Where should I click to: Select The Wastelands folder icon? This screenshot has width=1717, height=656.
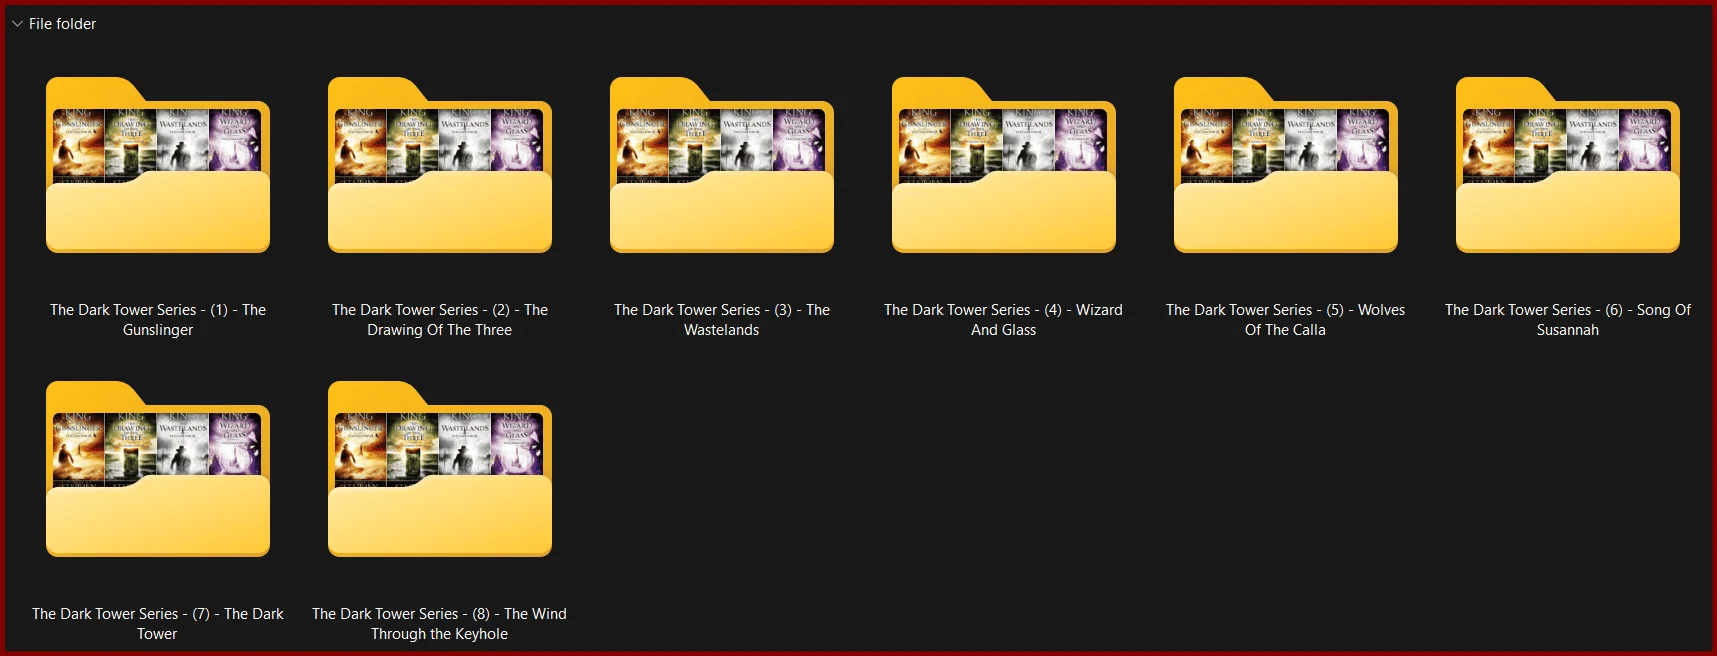point(722,165)
